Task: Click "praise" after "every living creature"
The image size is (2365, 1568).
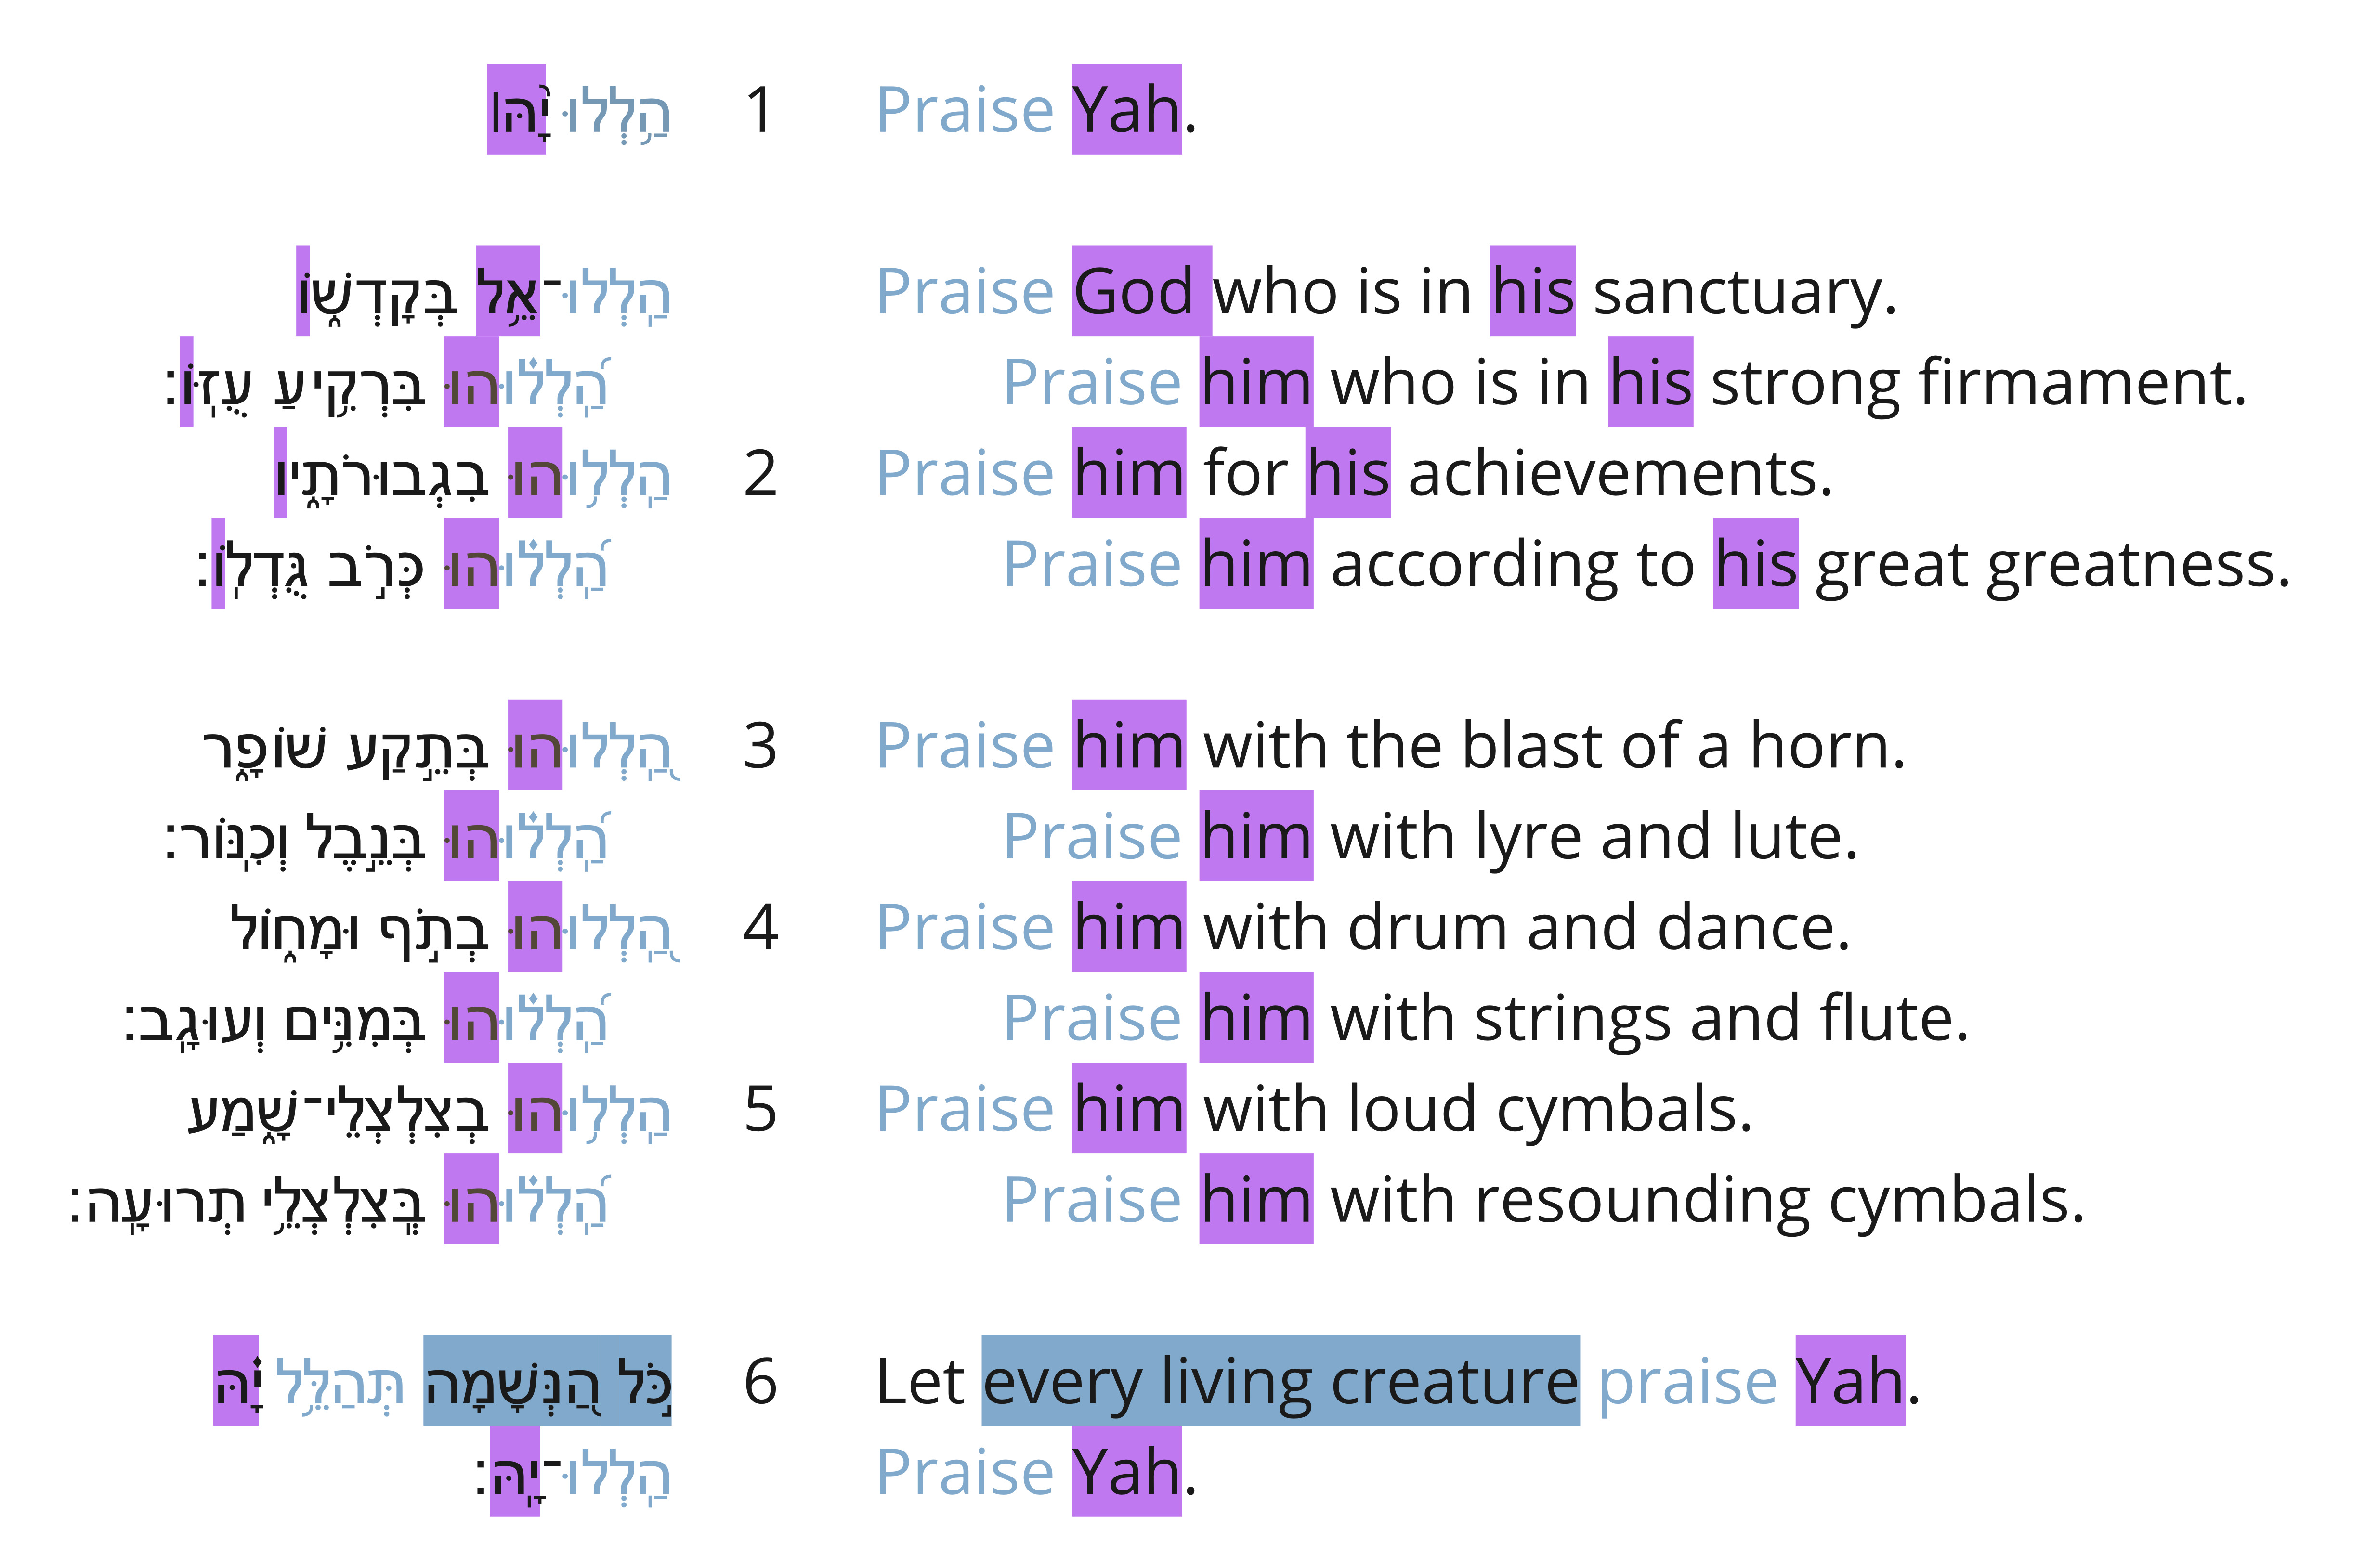Action: click(1687, 1384)
